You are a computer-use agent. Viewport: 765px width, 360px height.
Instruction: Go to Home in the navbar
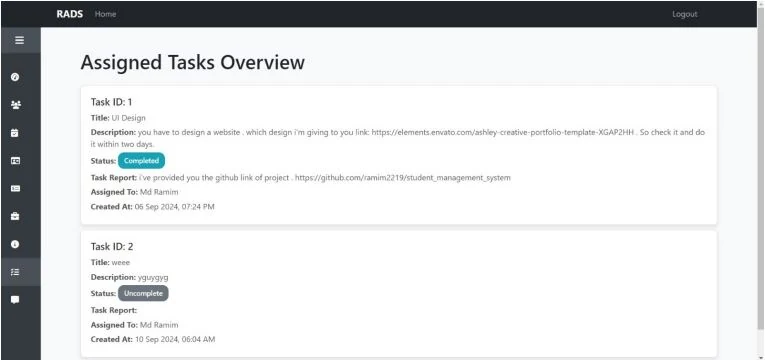point(105,14)
